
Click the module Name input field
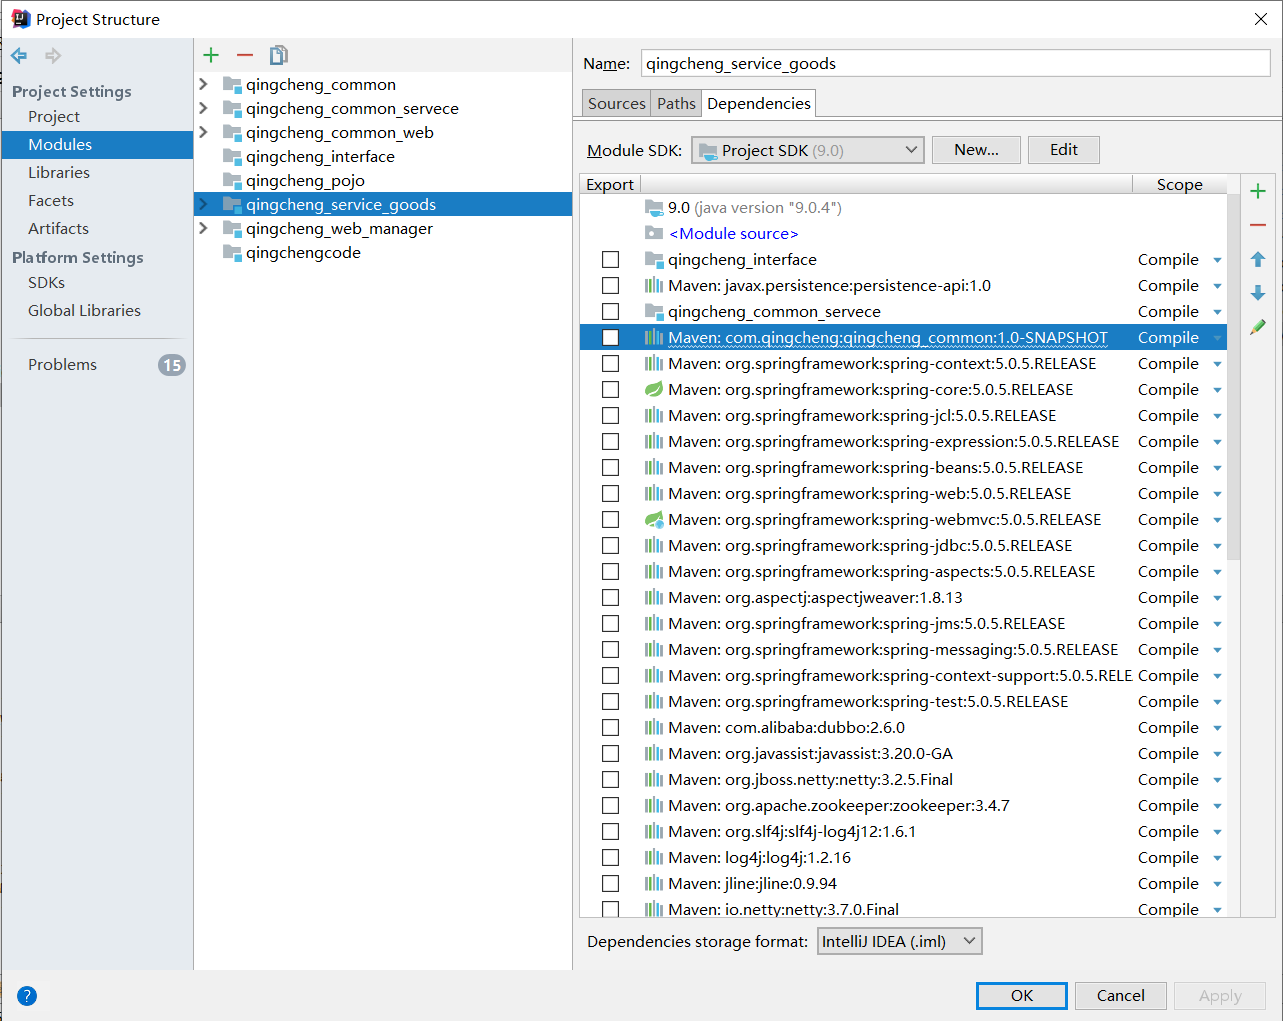pos(955,63)
